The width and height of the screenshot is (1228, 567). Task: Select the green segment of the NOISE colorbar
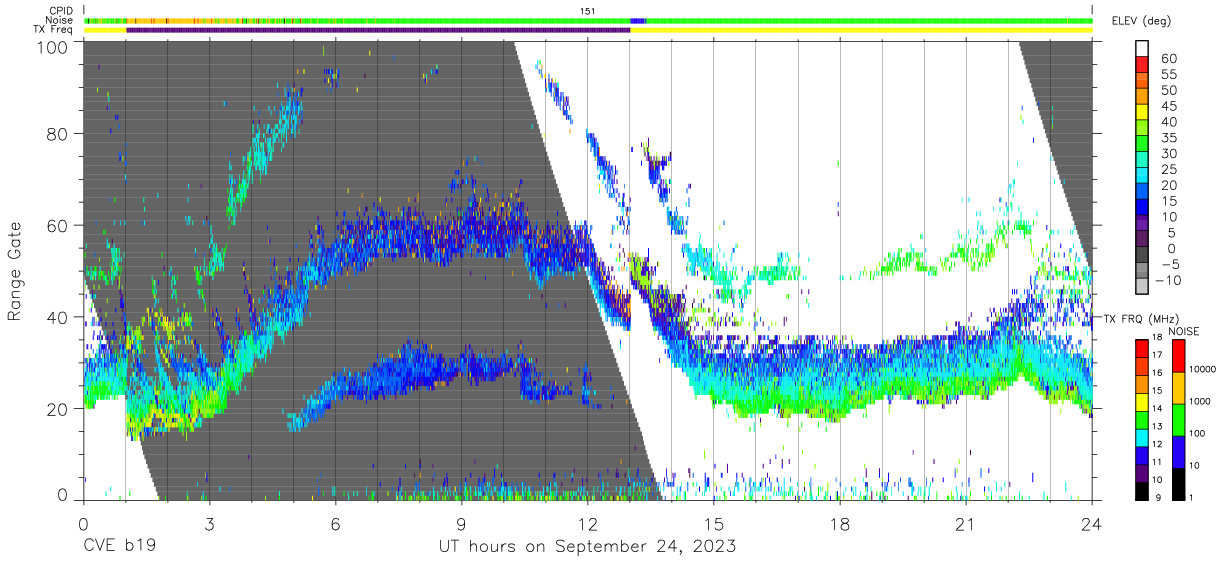(x=1180, y=420)
